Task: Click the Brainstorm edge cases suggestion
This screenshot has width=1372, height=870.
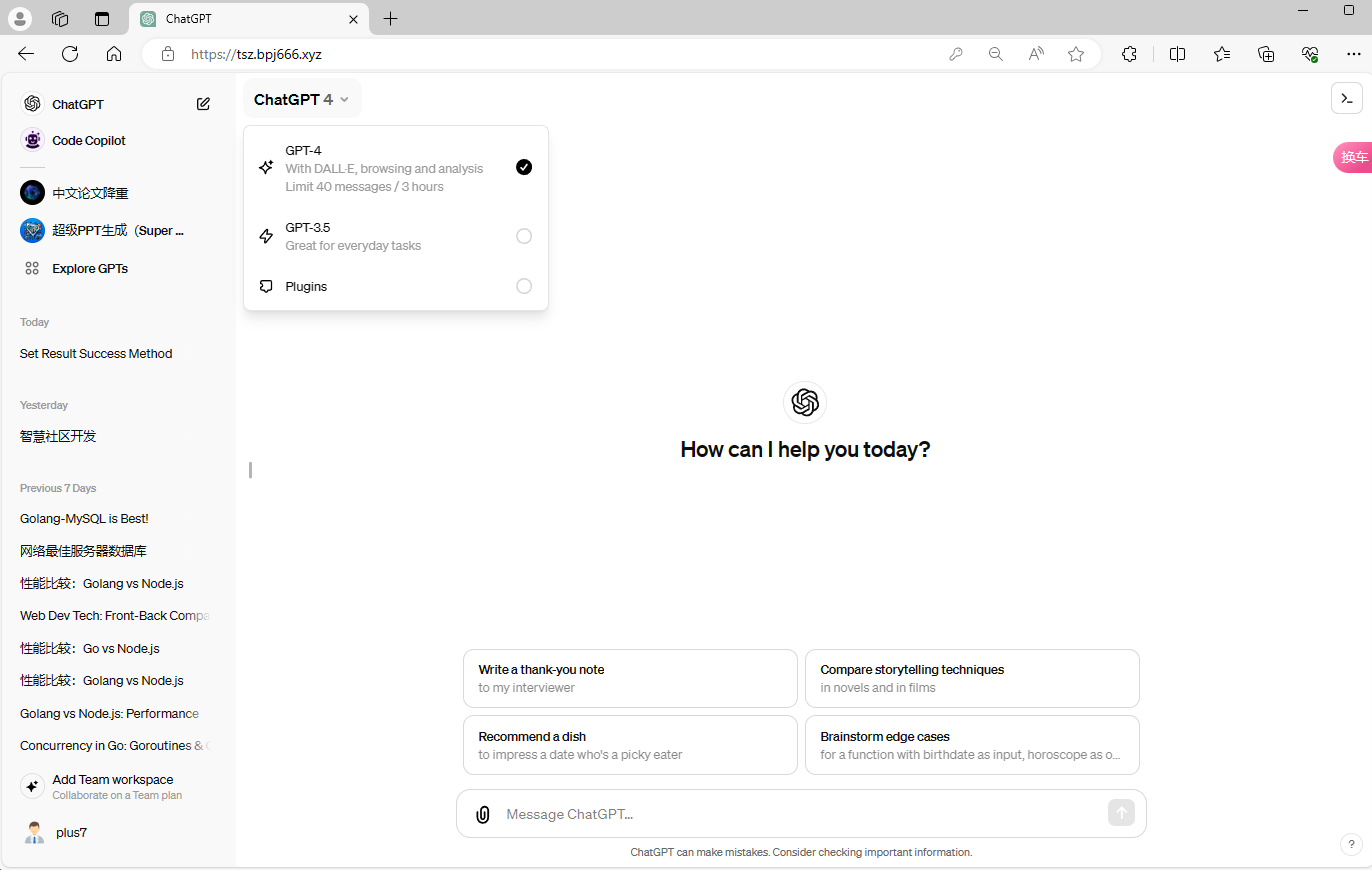Action: (972, 745)
